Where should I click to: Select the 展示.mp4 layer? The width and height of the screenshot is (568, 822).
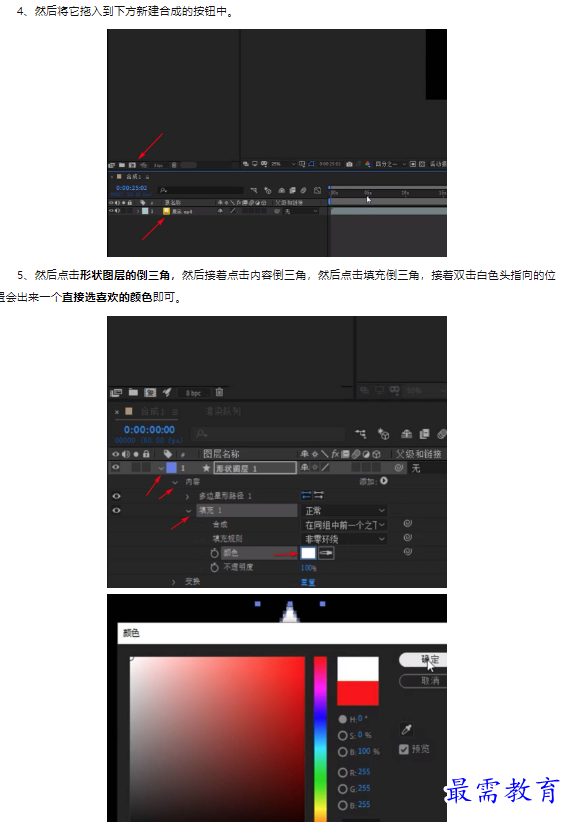click(183, 211)
